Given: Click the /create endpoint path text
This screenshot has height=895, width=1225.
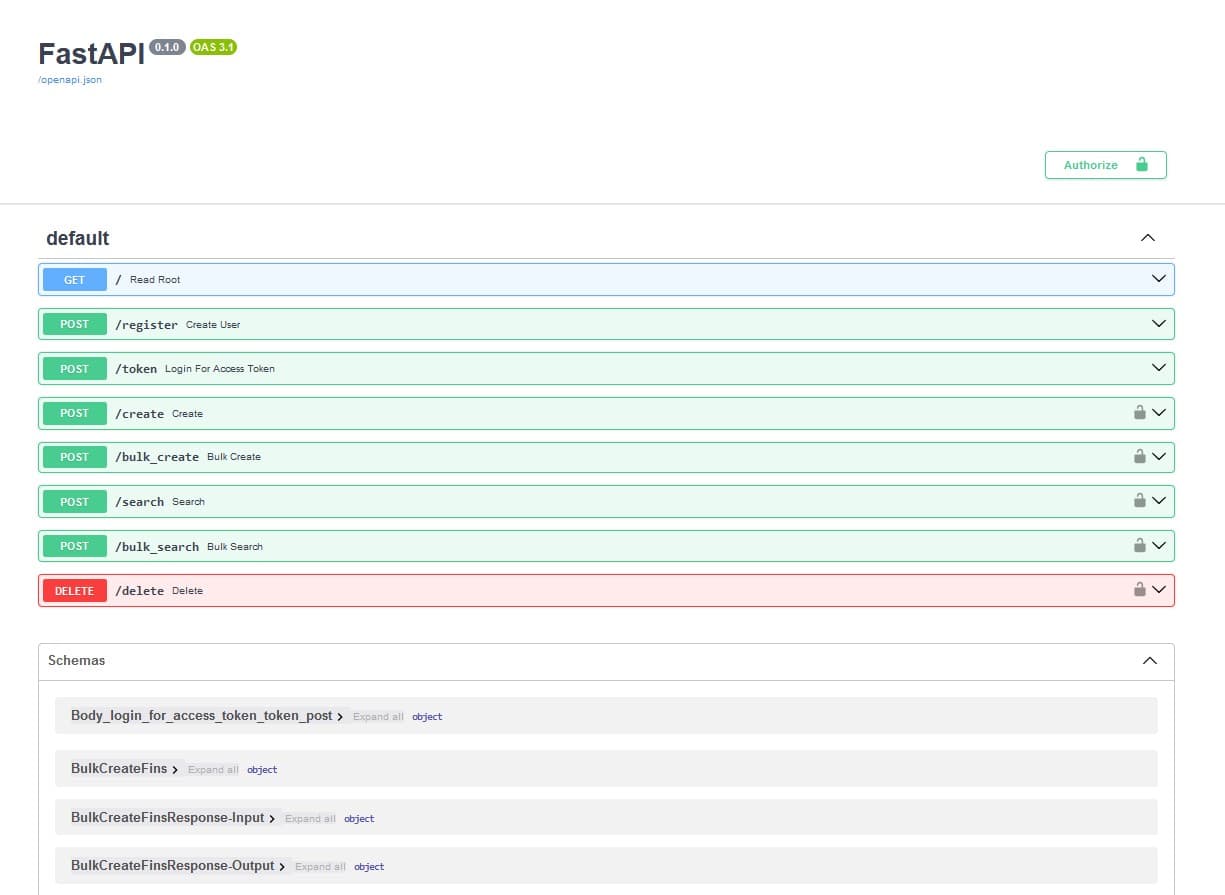Looking at the screenshot, I should point(139,414).
